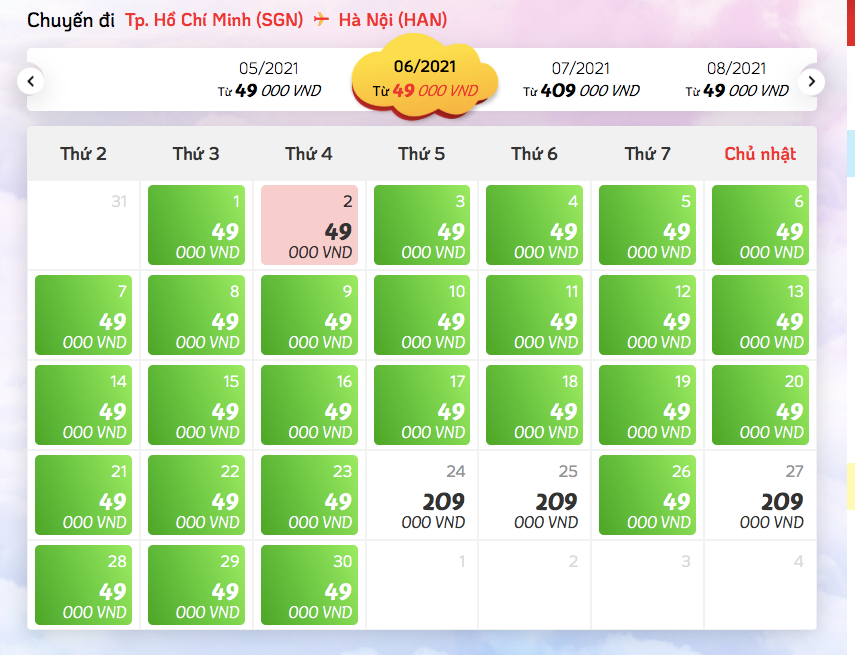Show later months with right arrow
Image resolution: width=855 pixels, height=655 pixels.
[x=811, y=81]
